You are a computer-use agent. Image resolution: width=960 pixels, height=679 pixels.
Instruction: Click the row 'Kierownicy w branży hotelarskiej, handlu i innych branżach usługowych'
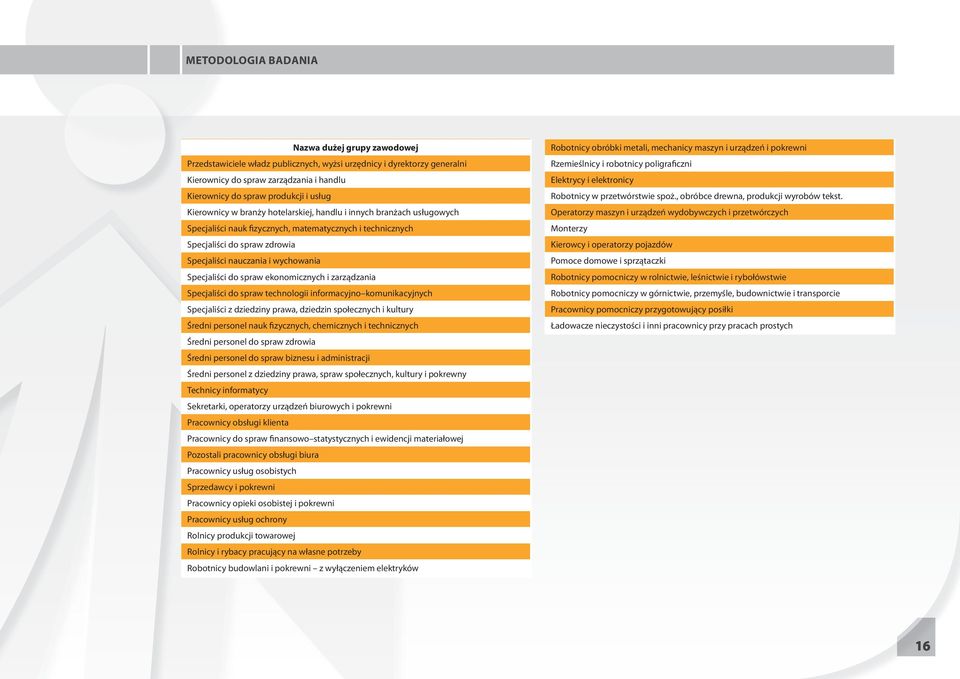point(355,212)
